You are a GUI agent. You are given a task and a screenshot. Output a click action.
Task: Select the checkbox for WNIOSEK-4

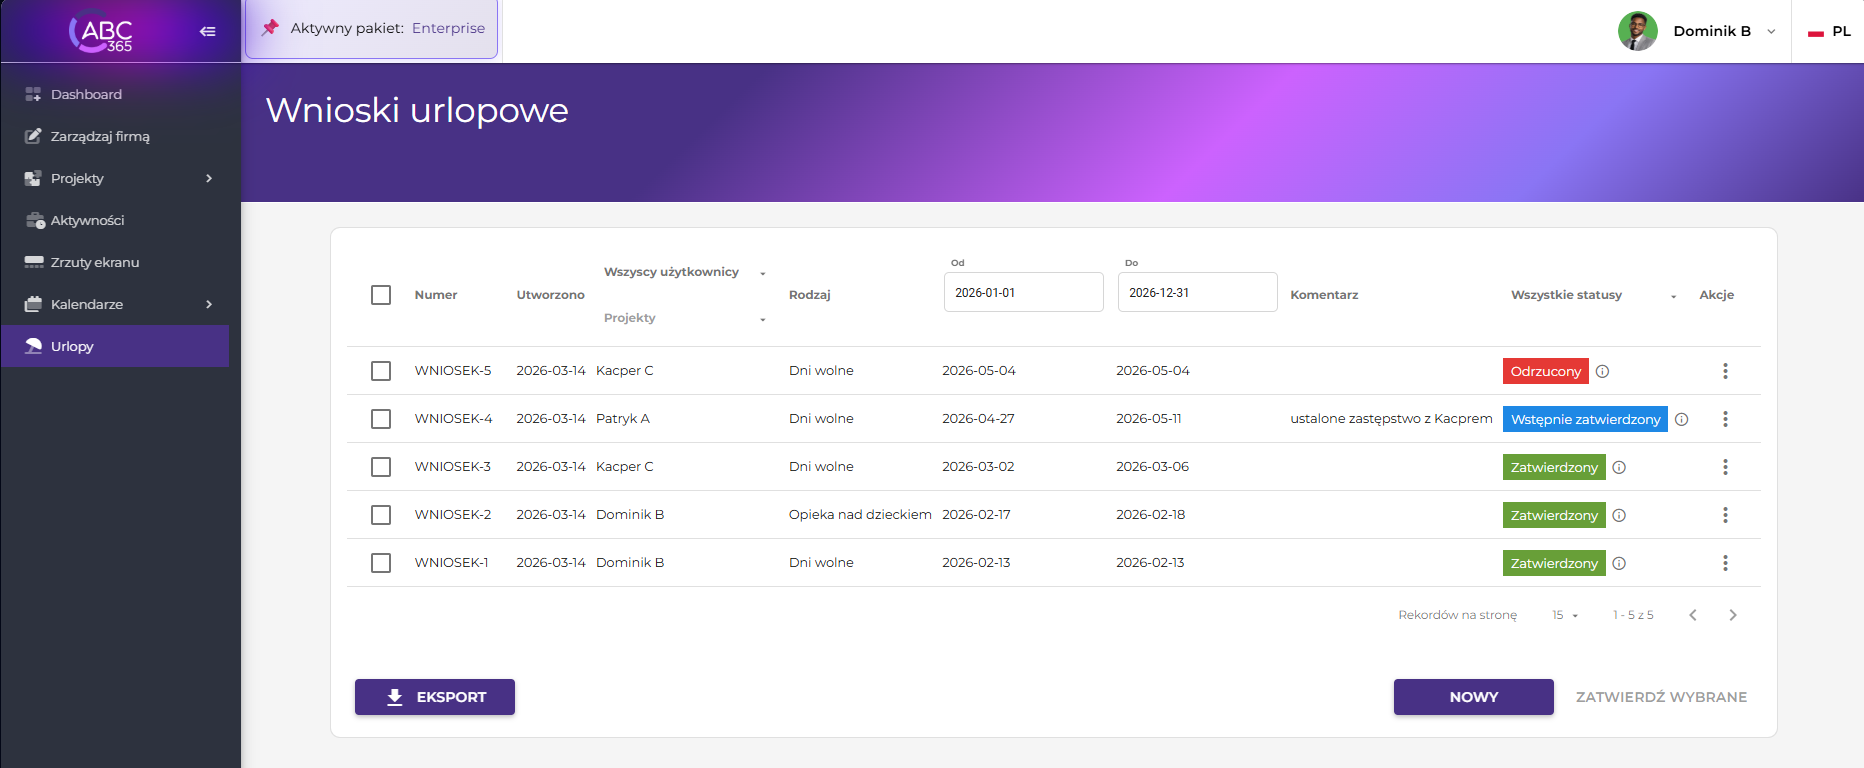coord(381,419)
